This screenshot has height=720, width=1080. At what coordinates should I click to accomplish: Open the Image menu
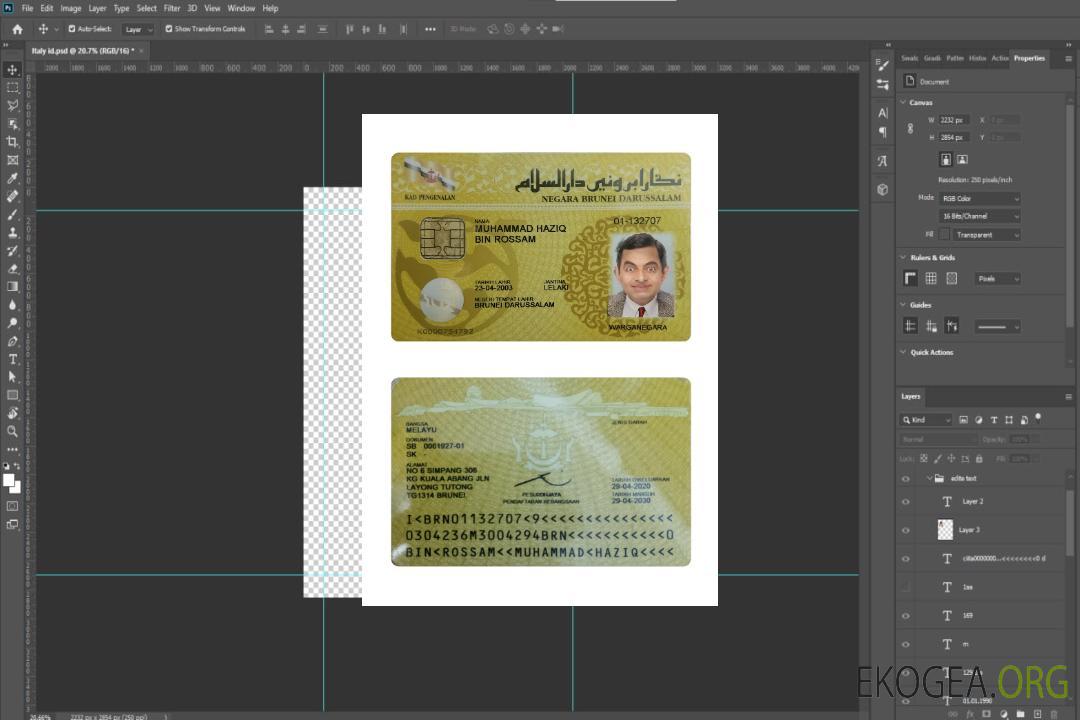point(70,8)
